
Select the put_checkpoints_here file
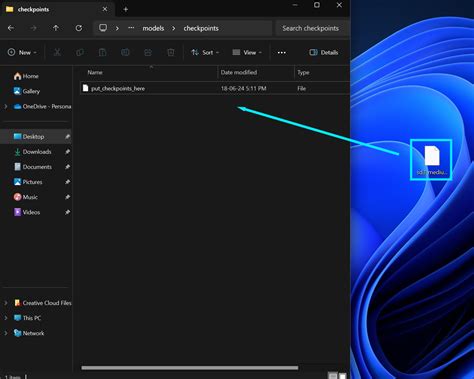(215, 88)
